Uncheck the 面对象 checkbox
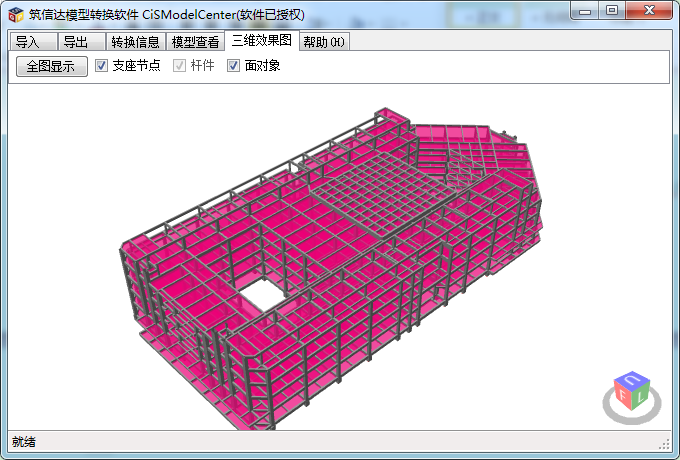 point(234,66)
